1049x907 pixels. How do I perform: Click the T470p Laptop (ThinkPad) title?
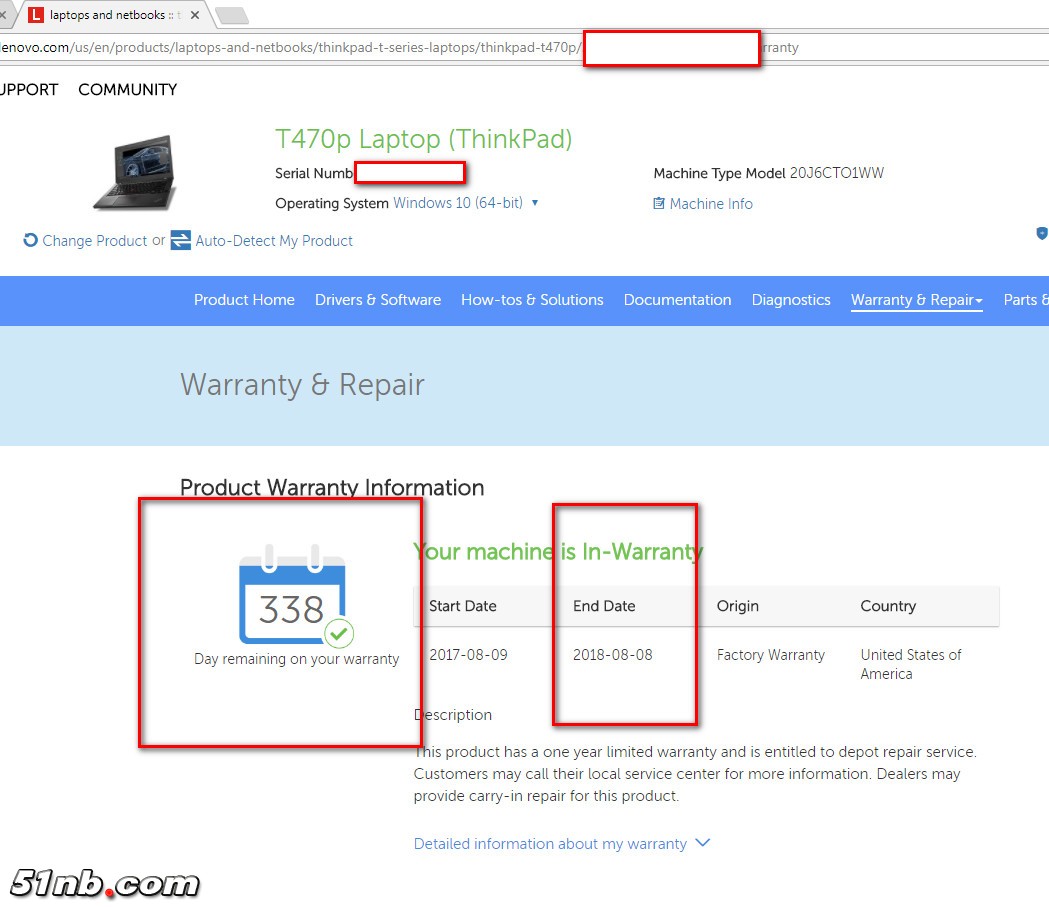pos(423,139)
